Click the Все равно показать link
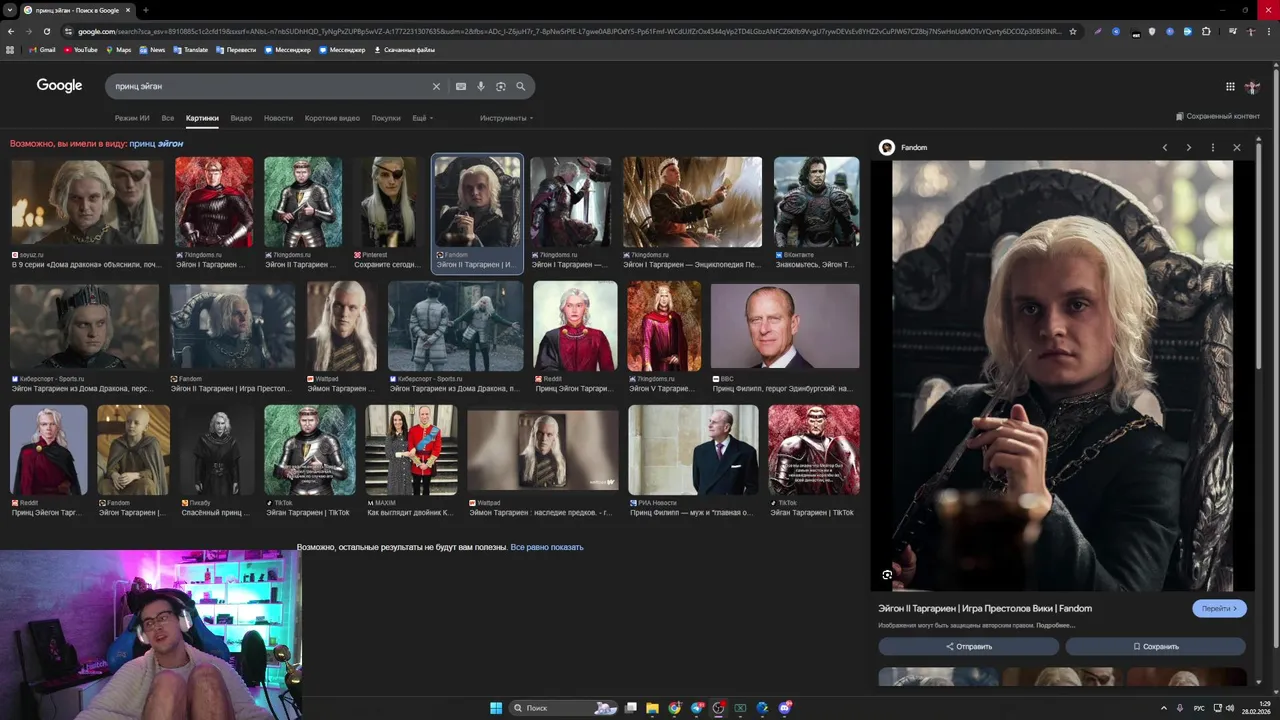 [547, 547]
